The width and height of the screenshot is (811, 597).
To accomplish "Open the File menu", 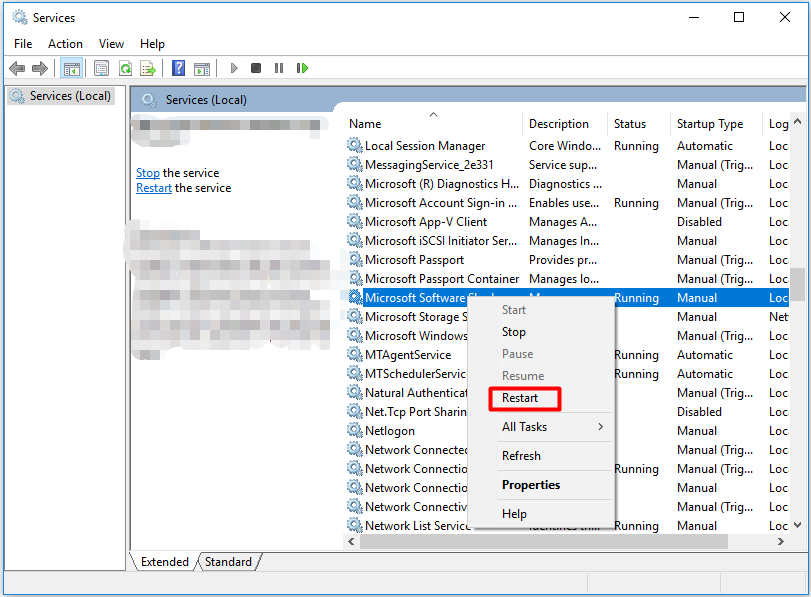I will (x=23, y=44).
